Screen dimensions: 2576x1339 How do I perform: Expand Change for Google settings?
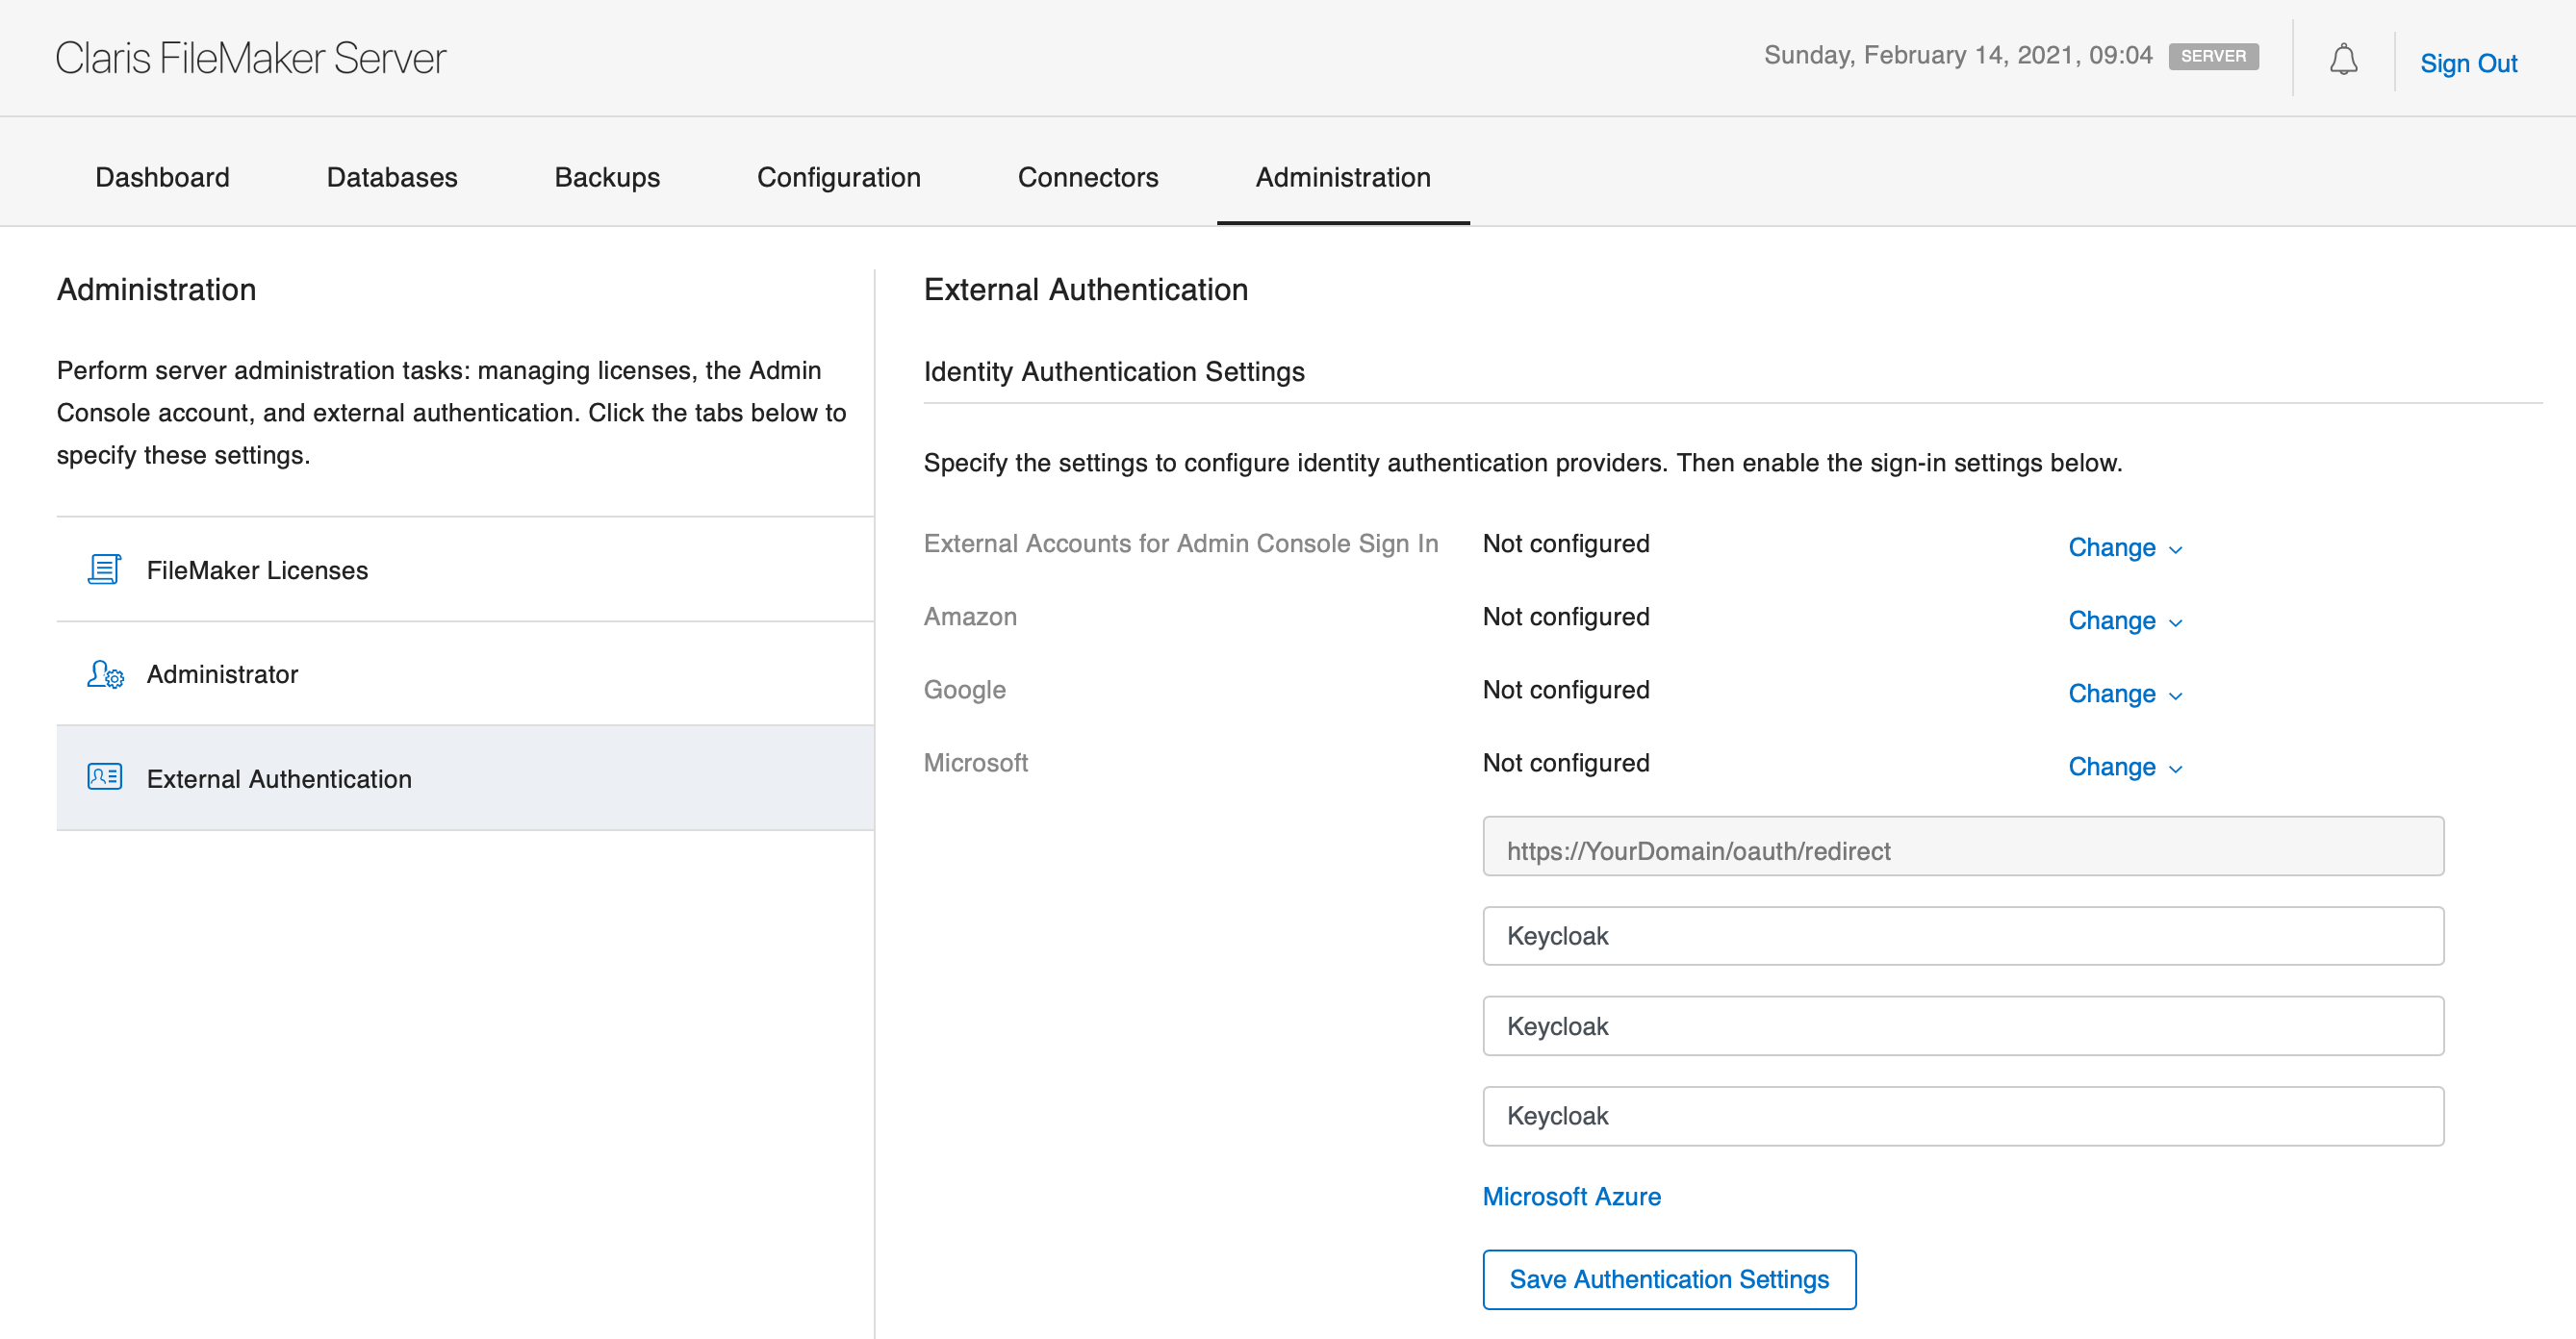tap(2125, 693)
